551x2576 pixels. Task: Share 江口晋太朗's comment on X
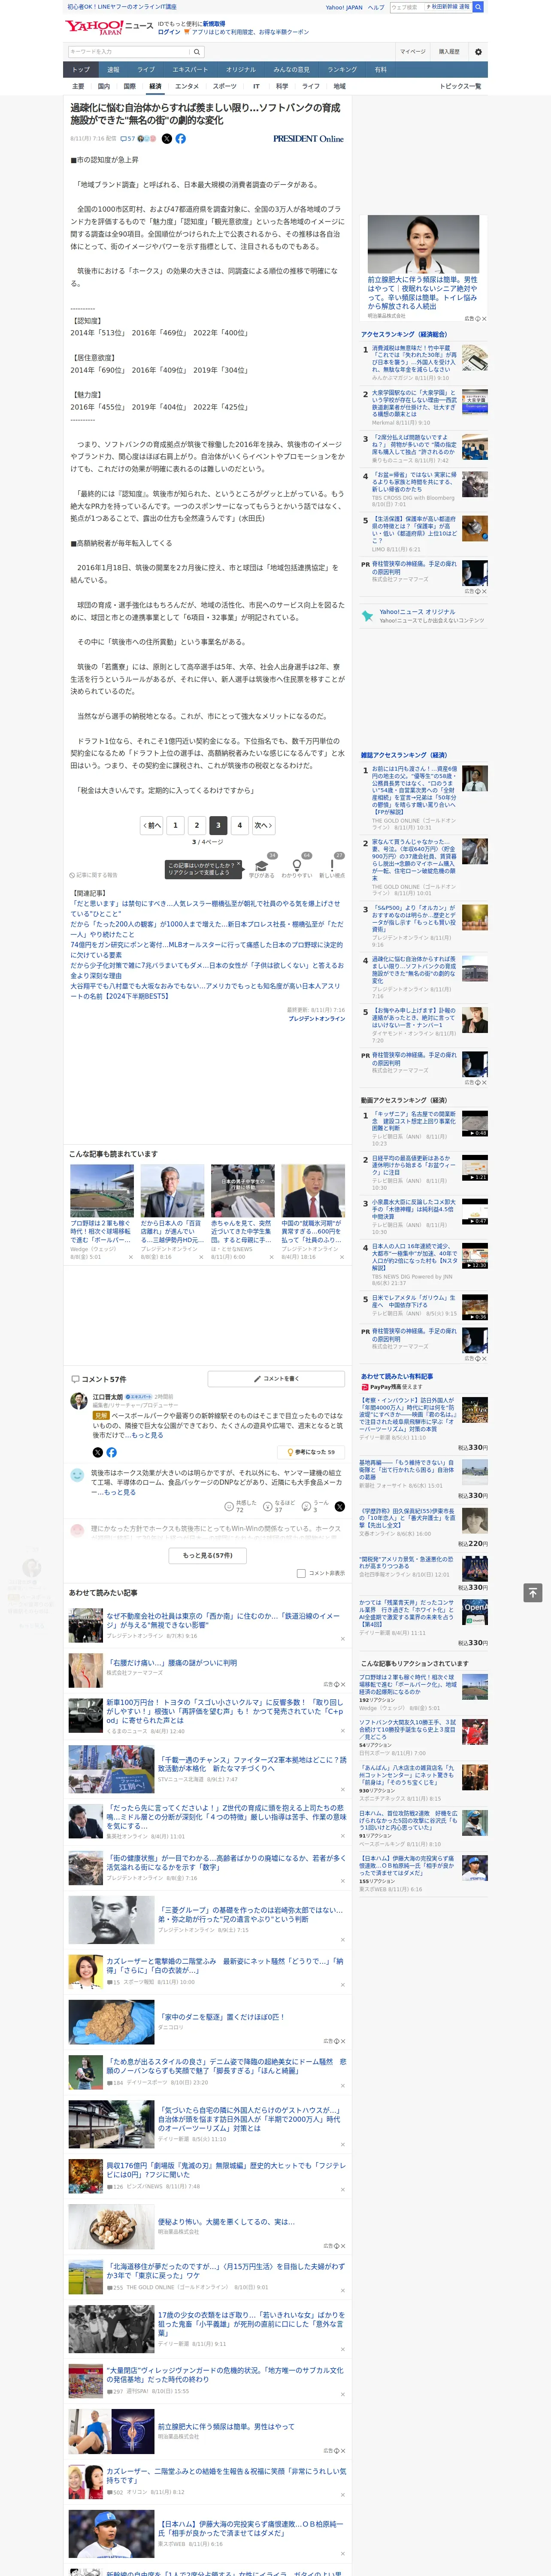coord(97,1451)
